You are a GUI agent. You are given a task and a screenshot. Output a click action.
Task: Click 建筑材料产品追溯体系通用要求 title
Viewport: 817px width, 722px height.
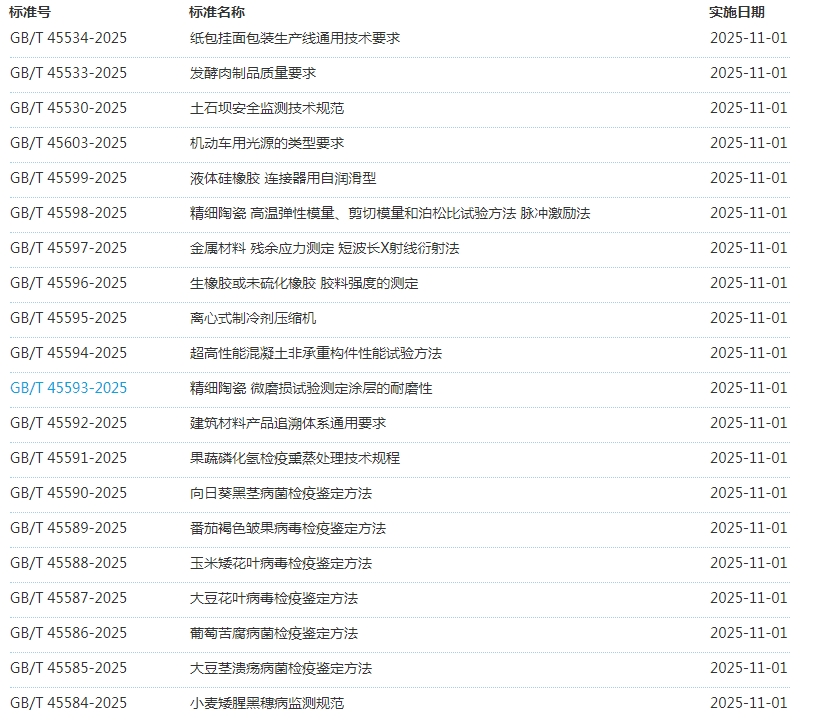click(288, 423)
